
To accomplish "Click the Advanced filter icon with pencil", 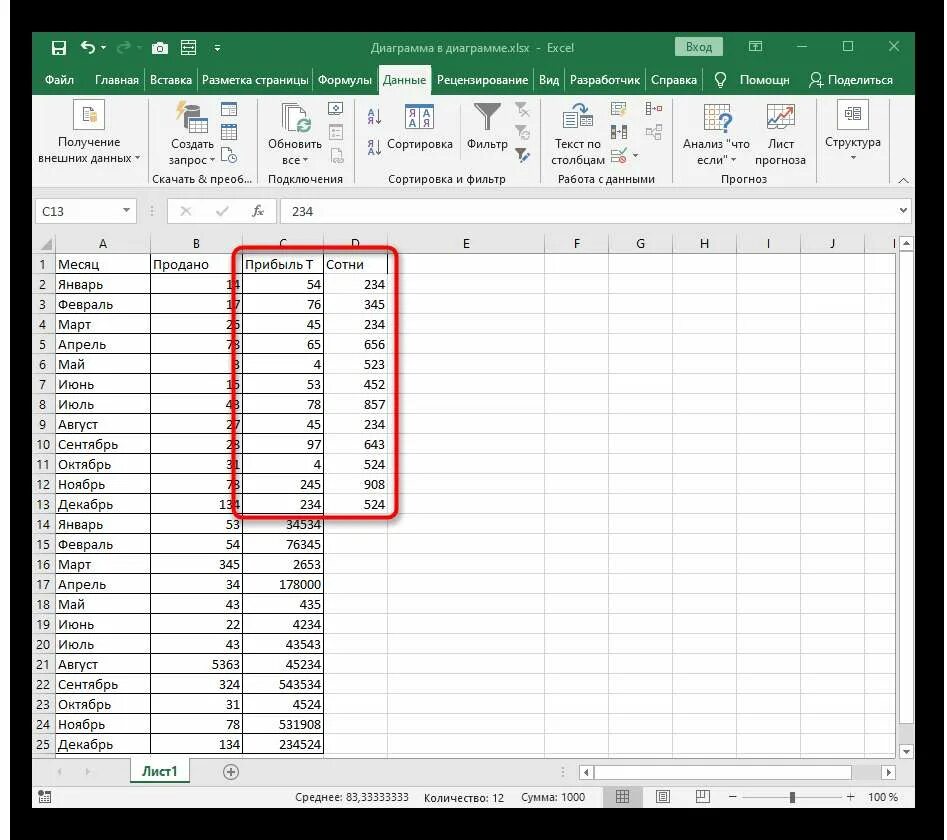I will 522,155.
